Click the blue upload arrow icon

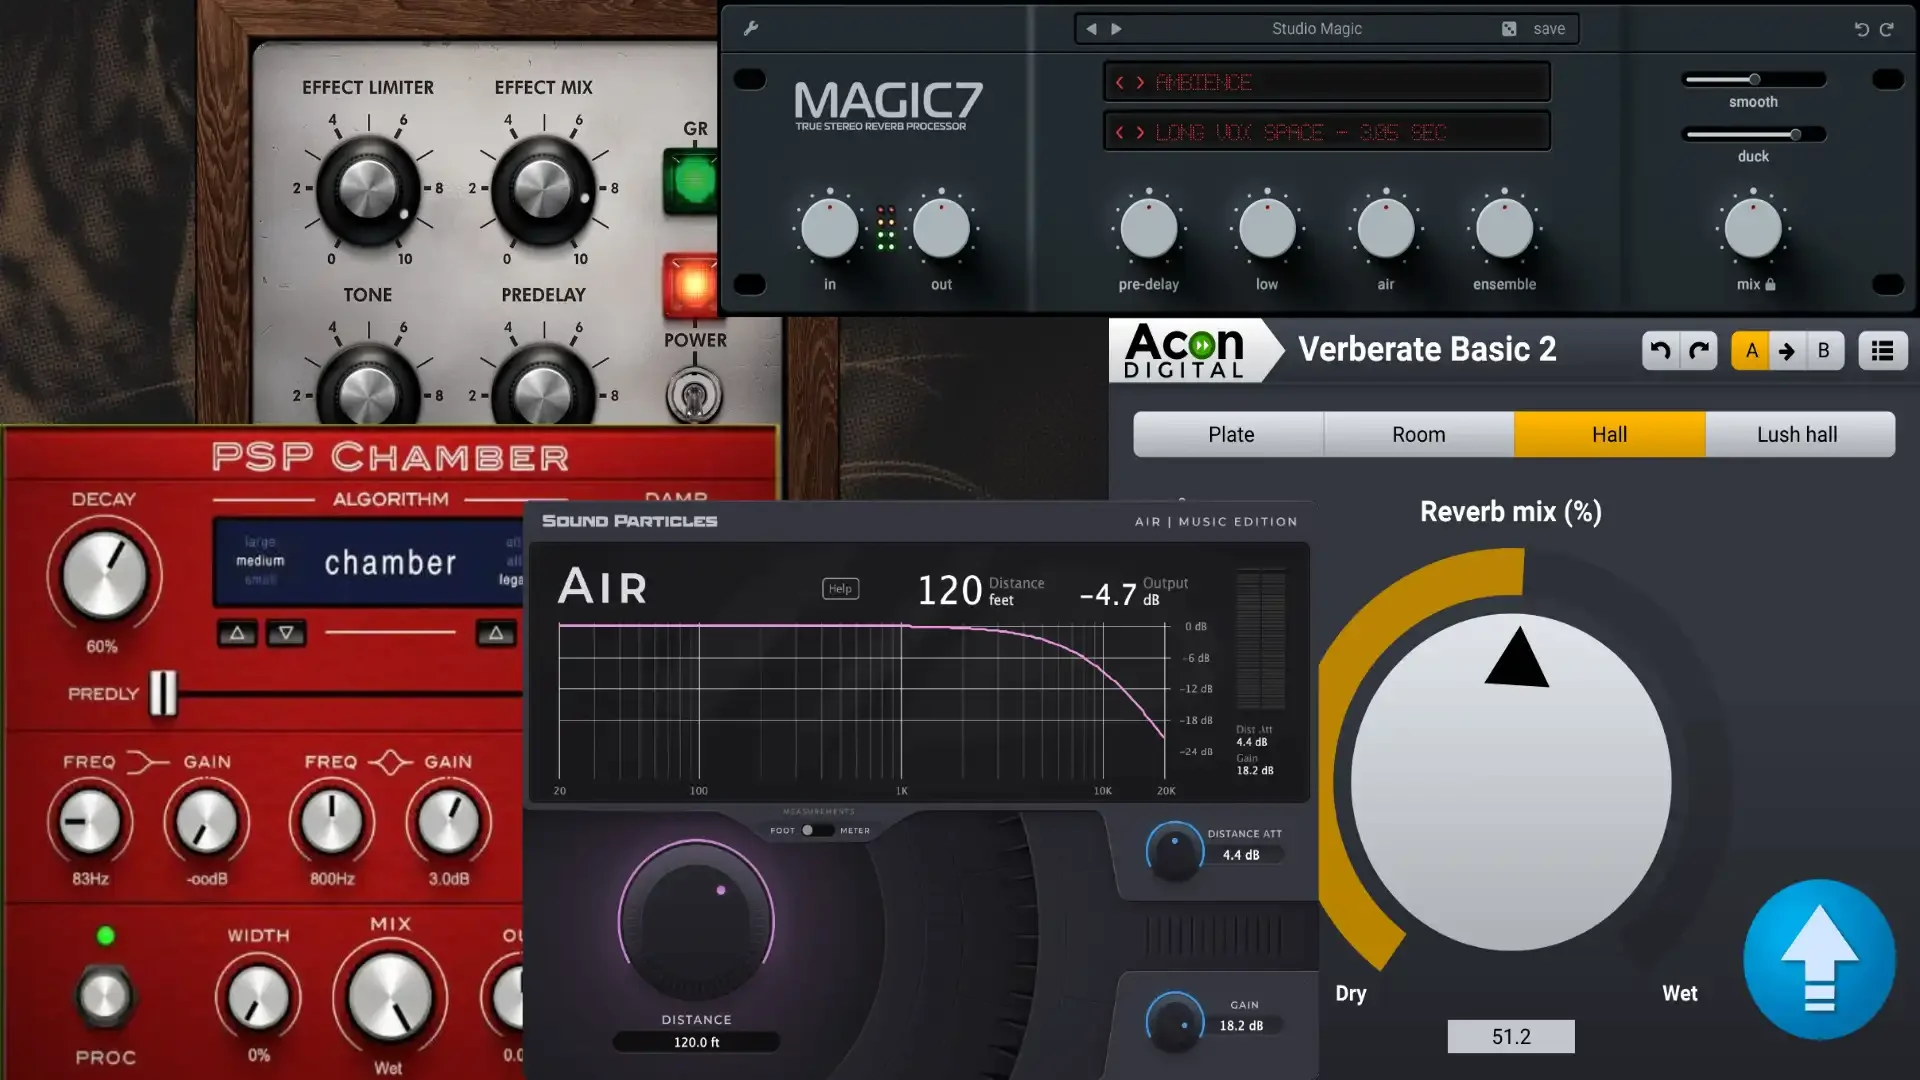click(x=1818, y=960)
